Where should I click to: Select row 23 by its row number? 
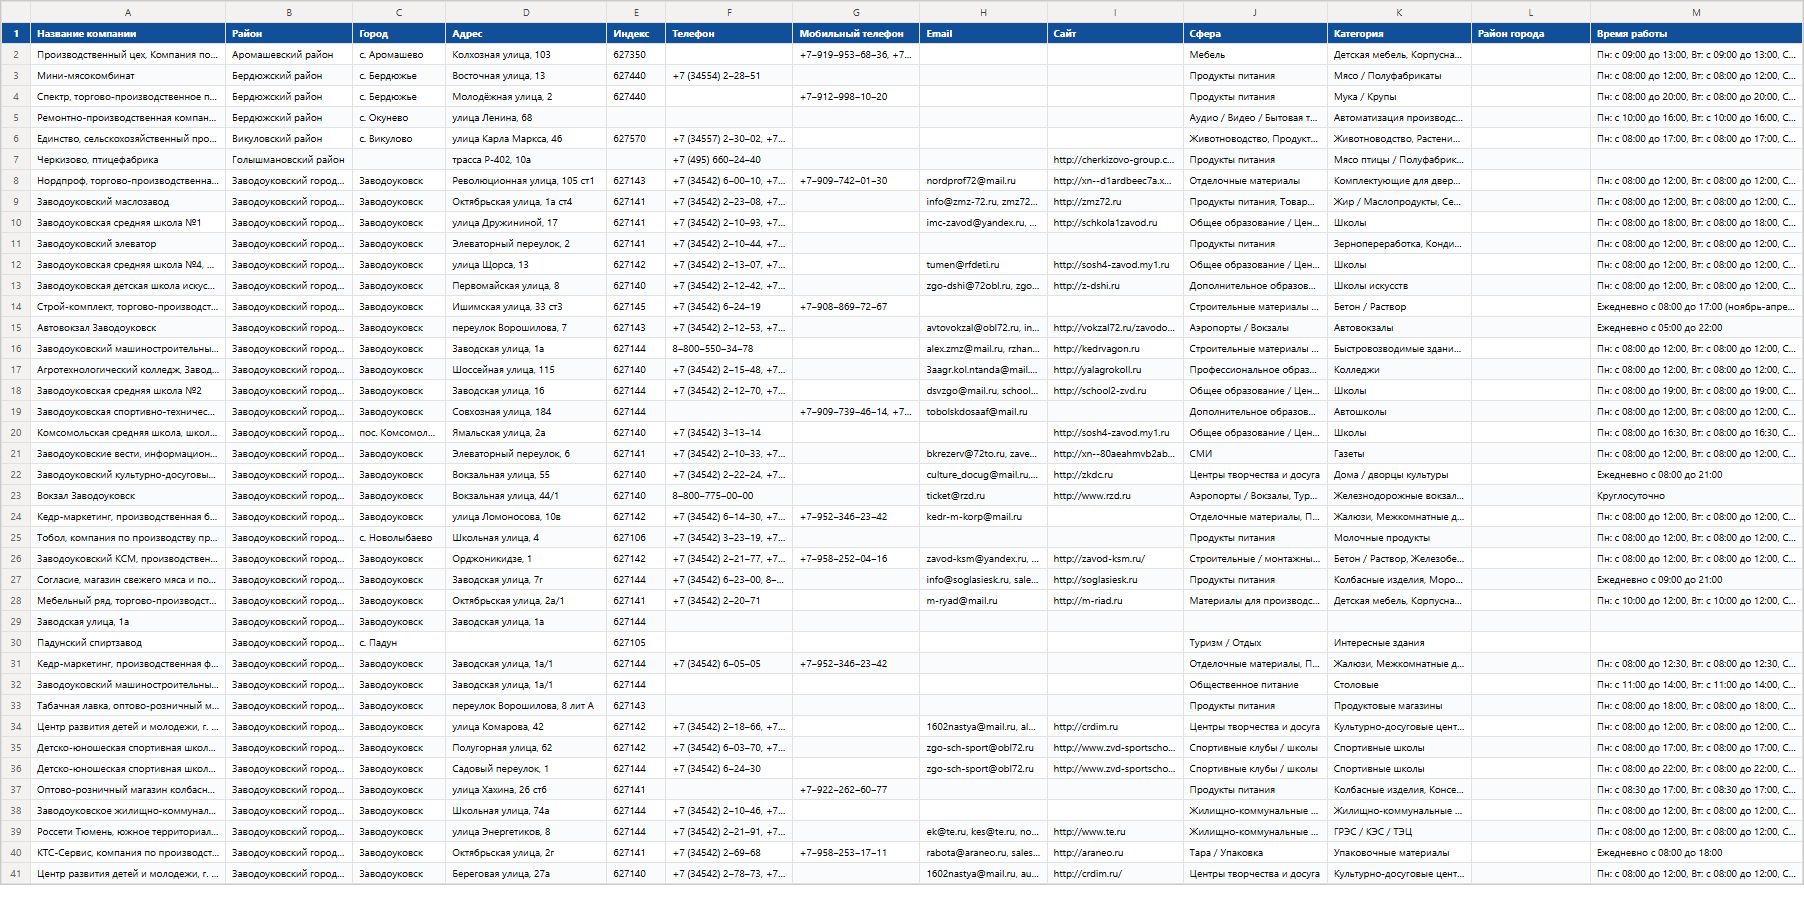15,496
